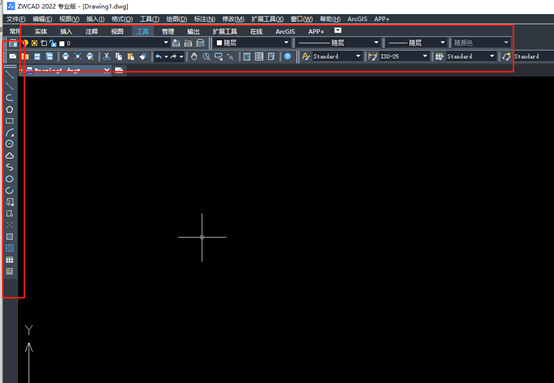Viewport: 554px width, 383px height.
Task: Click the new drawing tab button
Action: [119, 70]
